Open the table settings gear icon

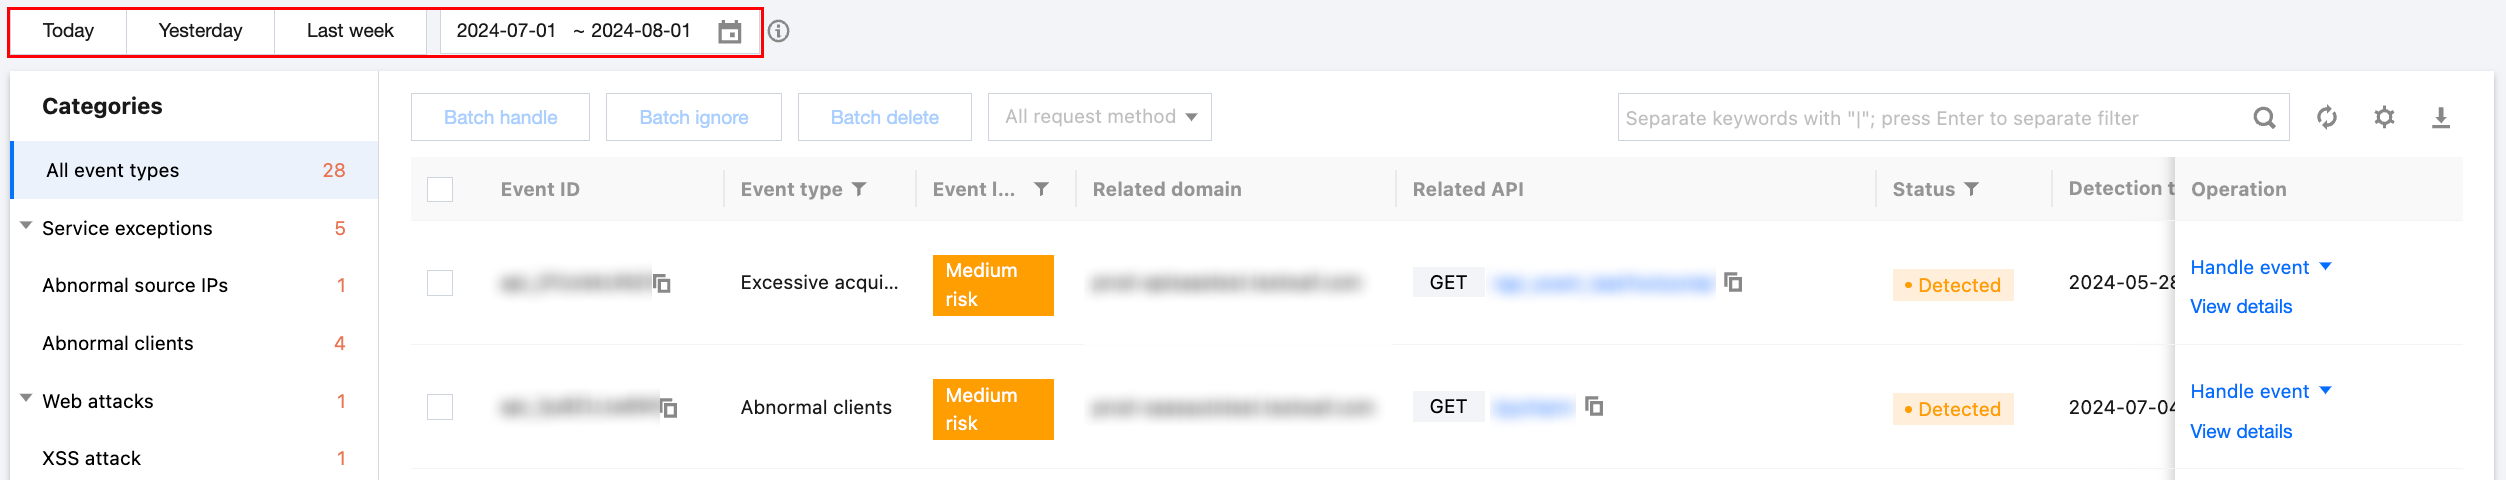pos(2384,118)
